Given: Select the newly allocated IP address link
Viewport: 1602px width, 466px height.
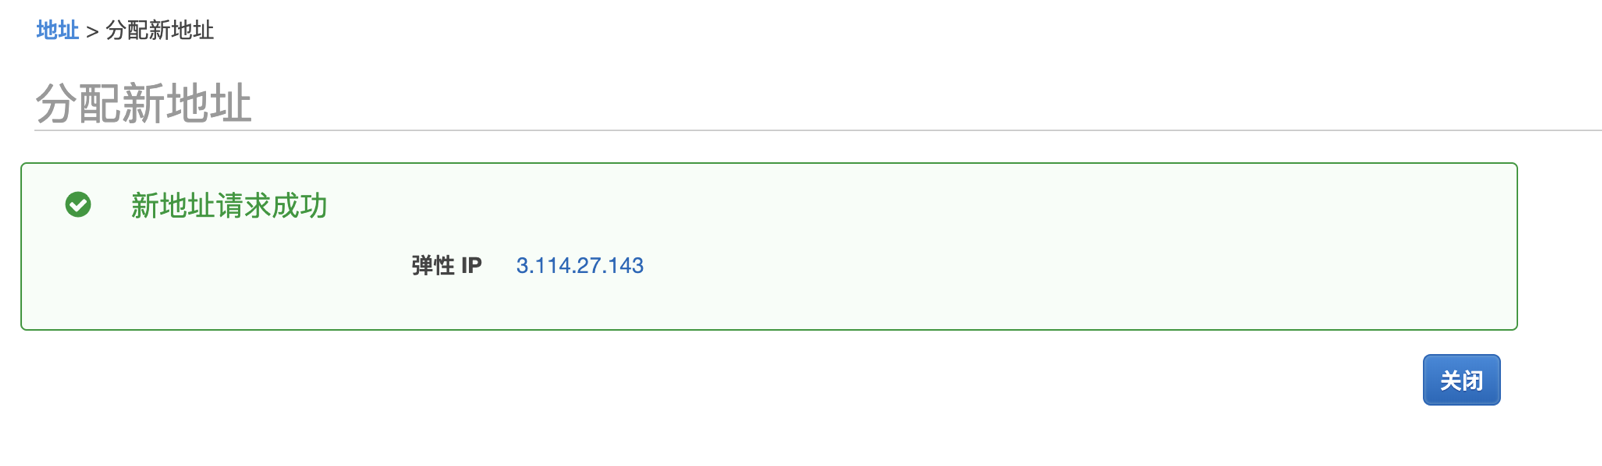Looking at the screenshot, I should click(579, 265).
